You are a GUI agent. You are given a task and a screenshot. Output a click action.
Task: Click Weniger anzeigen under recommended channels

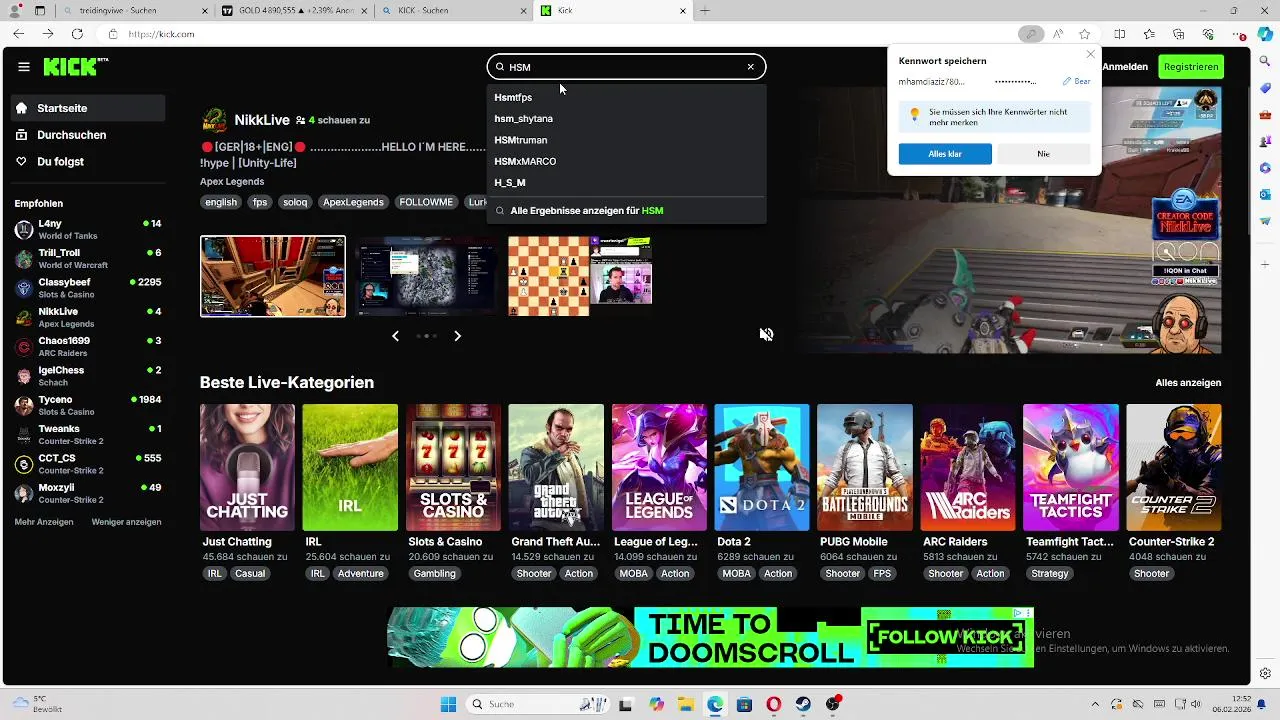point(126,522)
